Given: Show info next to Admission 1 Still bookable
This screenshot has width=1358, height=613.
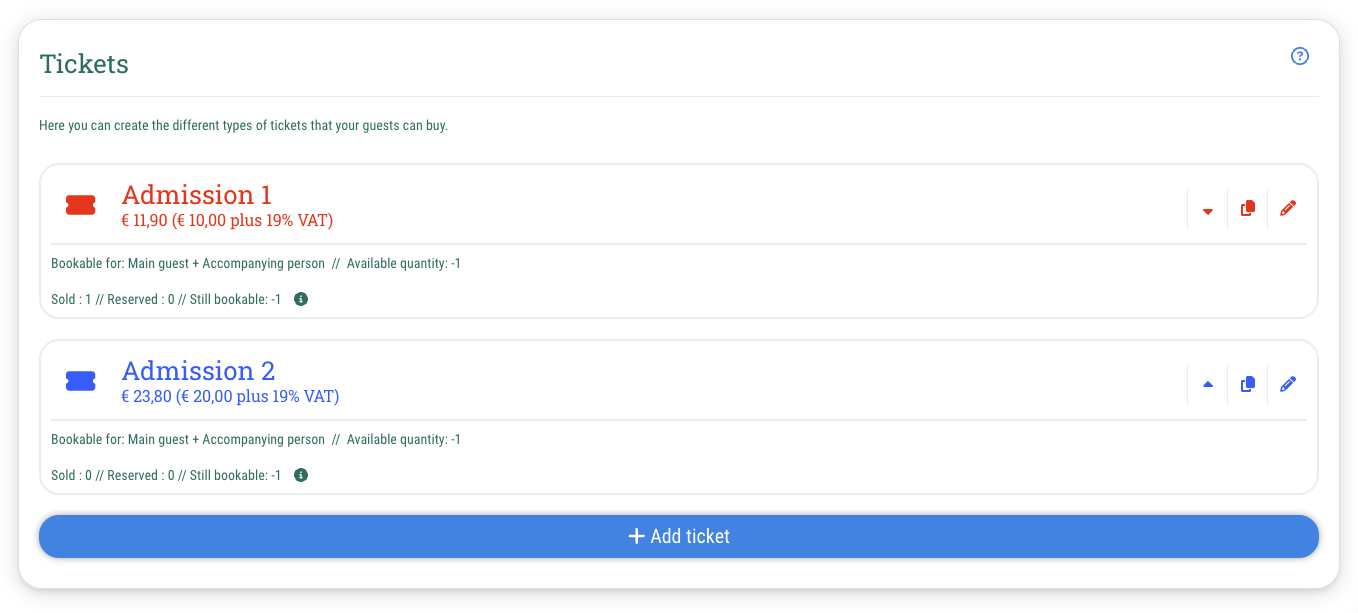Looking at the screenshot, I should [301, 299].
